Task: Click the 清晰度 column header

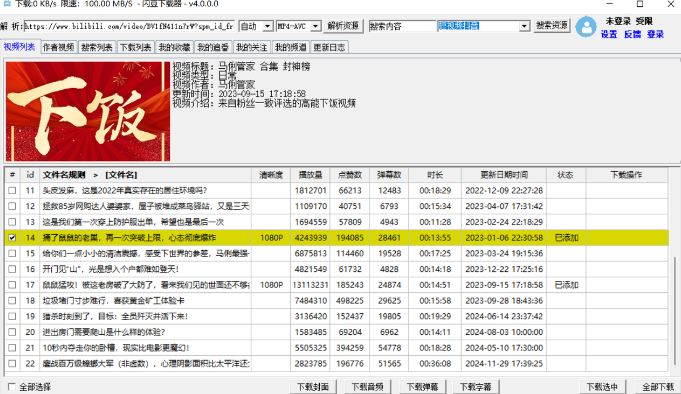Action: pos(271,175)
